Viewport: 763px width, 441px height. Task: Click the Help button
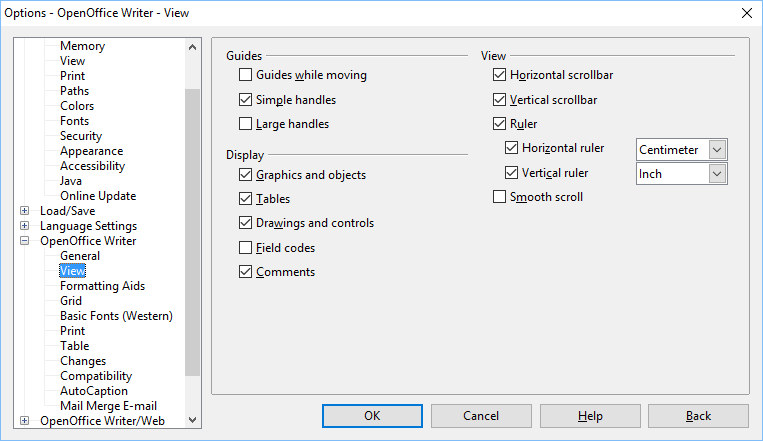(590, 416)
